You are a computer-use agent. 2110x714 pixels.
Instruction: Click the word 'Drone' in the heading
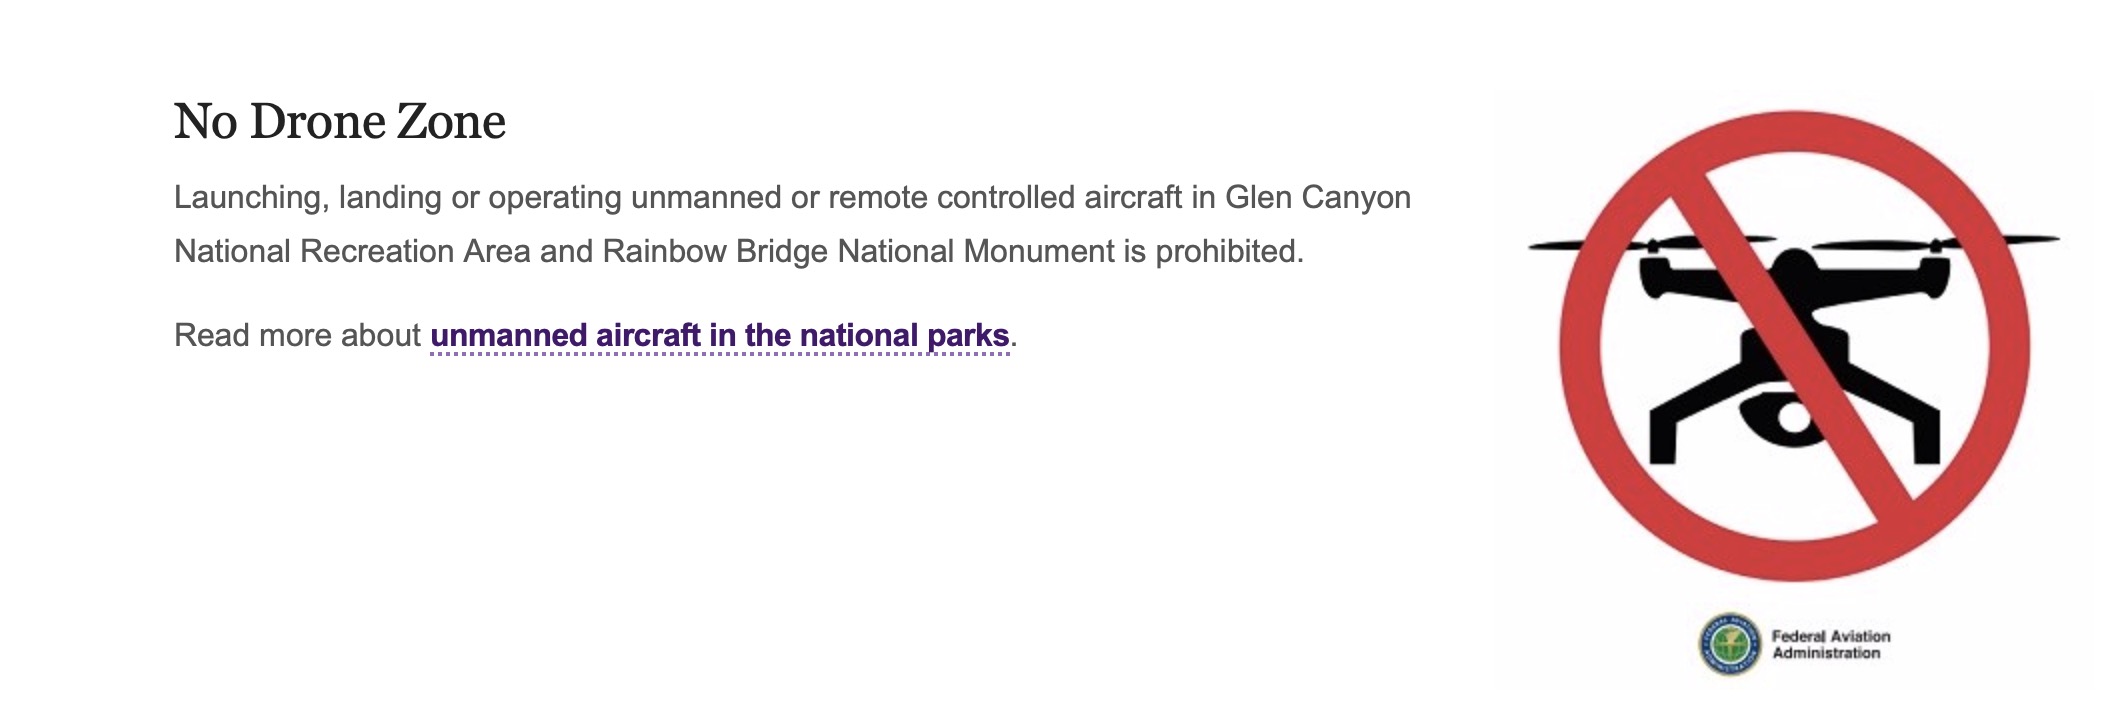[x=317, y=122]
